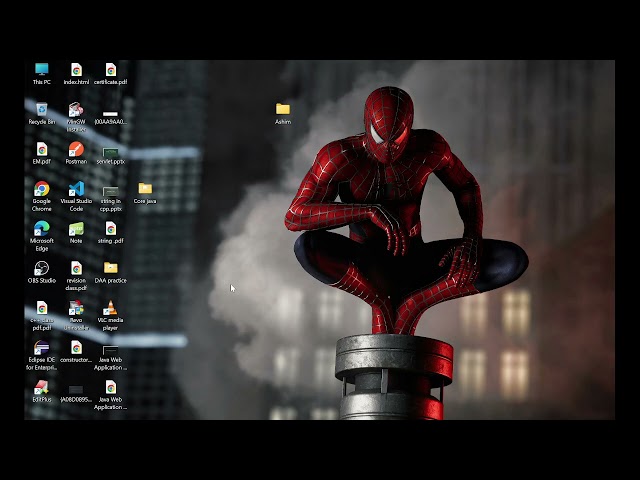The image size is (640, 480).
Task: Select the {A0BD0895... file icon
Action: [76, 394]
